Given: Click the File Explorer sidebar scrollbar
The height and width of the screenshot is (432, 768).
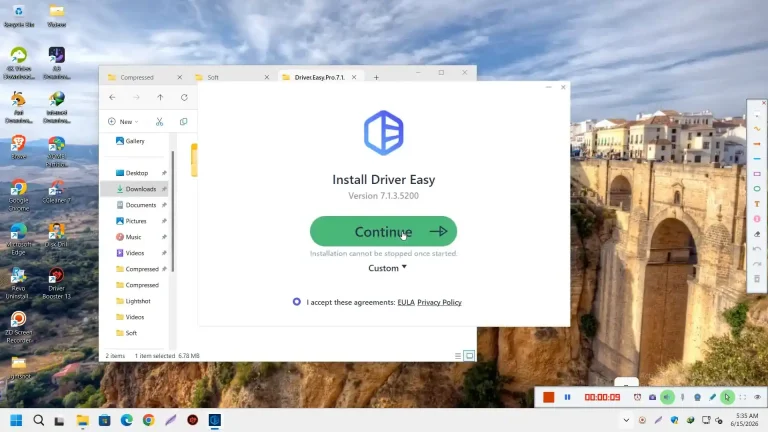Looking at the screenshot, I should (x=172, y=211).
